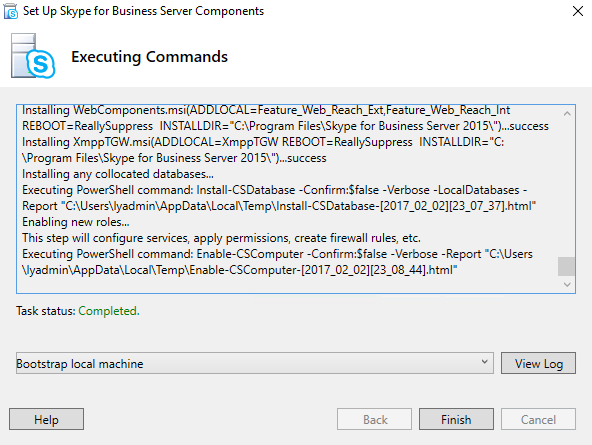Image resolution: width=592 pixels, height=445 pixels.
Task: Click the log scrollbar thumb
Action: pyautogui.click(x=567, y=266)
